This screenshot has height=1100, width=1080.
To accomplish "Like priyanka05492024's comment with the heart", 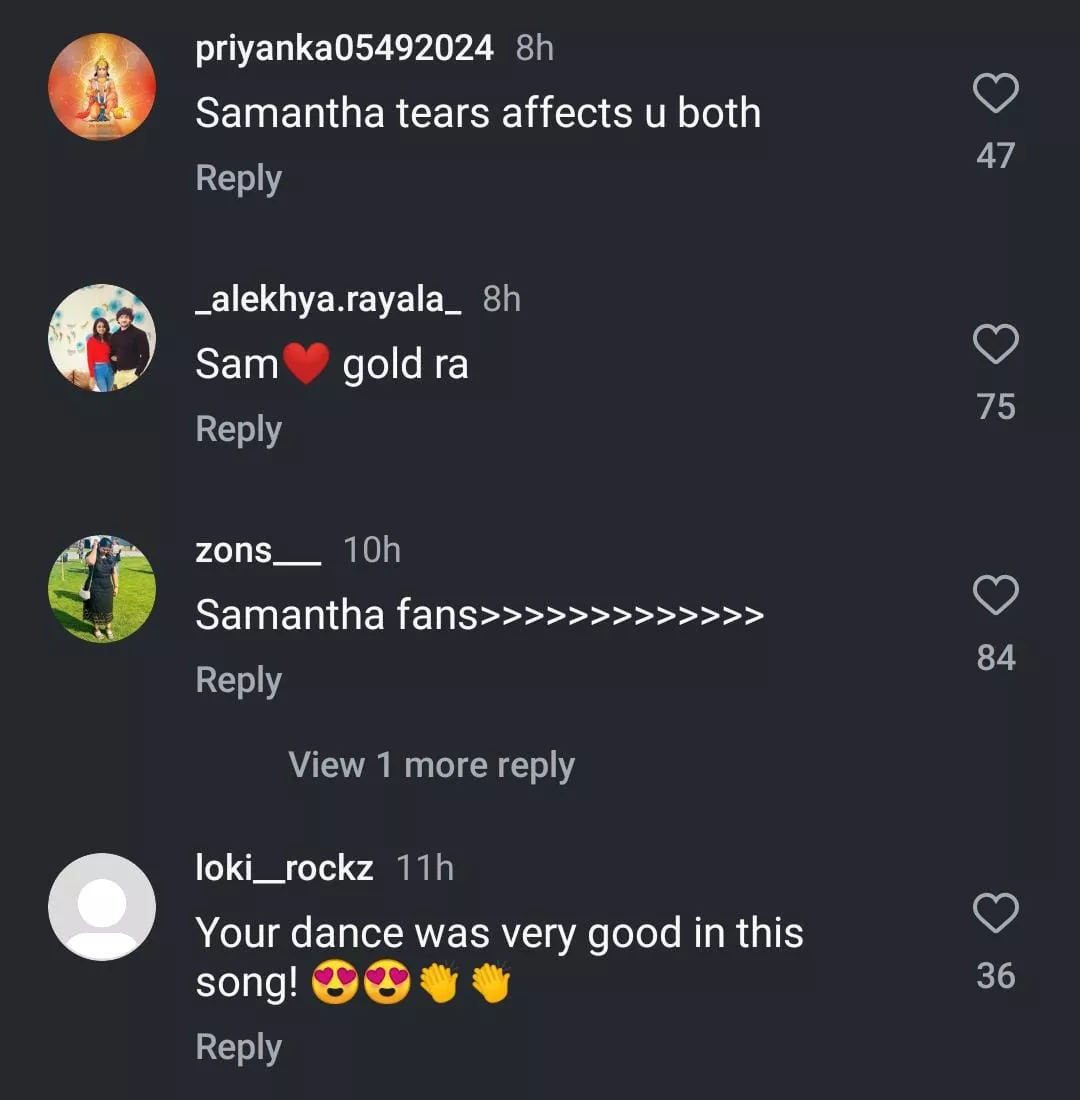I will point(995,94).
